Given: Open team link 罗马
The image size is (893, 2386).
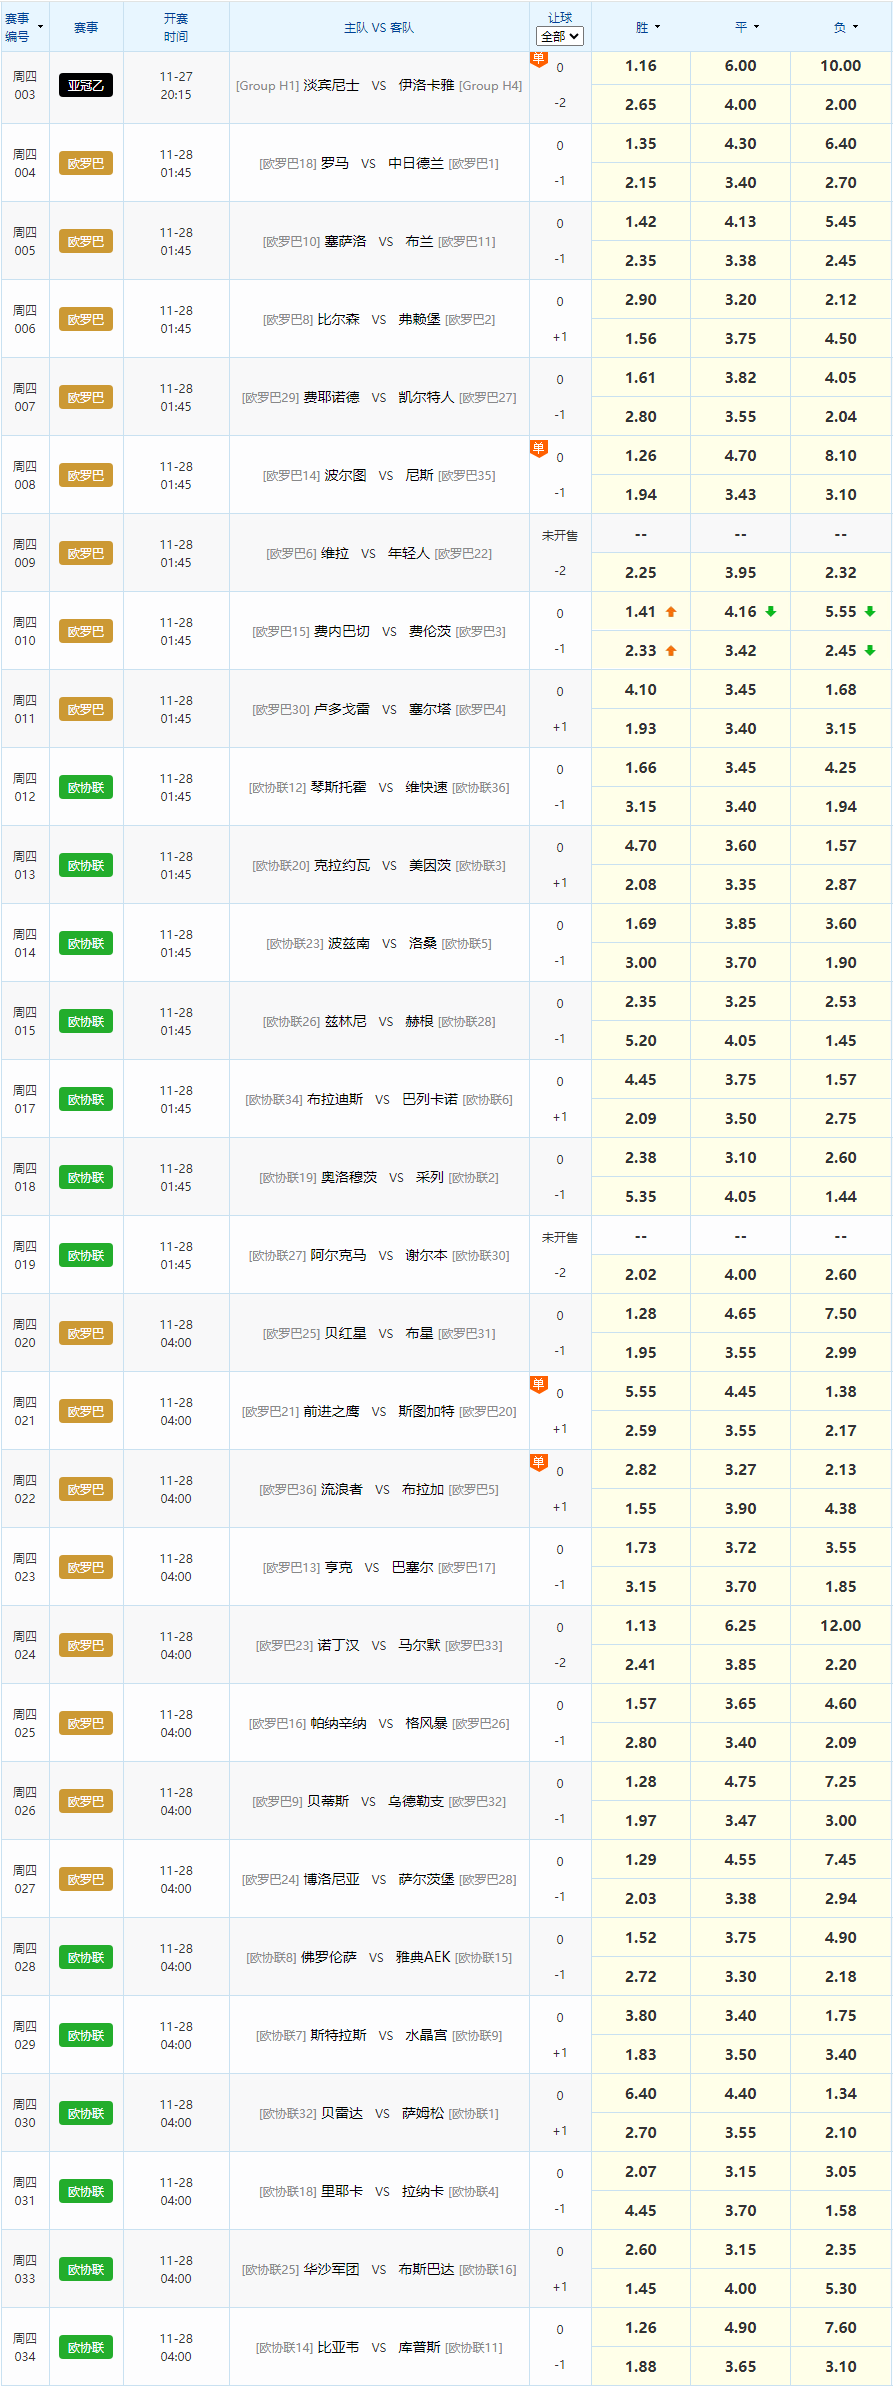Looking at the screenshot, I should (x=335, y=163).
